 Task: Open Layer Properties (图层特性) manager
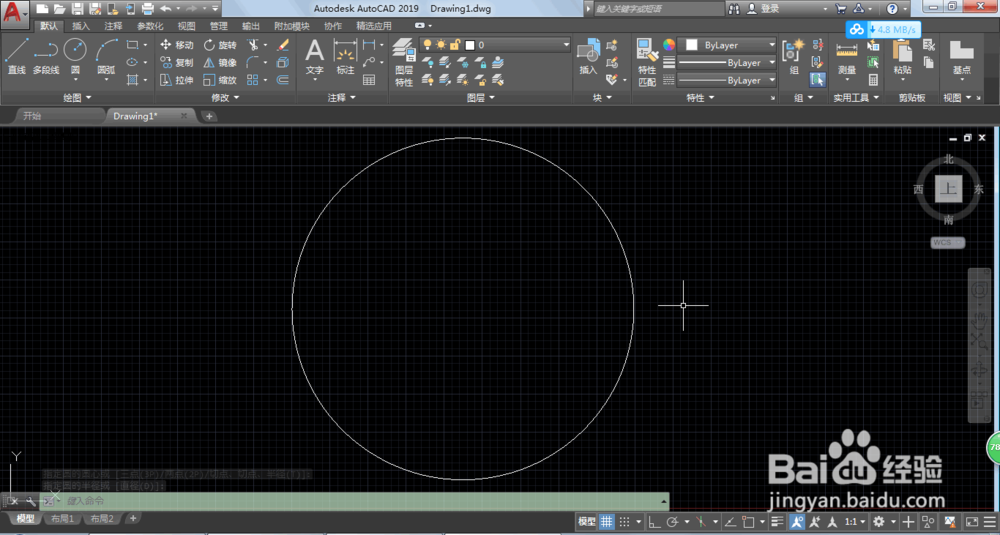[x=404, y=61]
